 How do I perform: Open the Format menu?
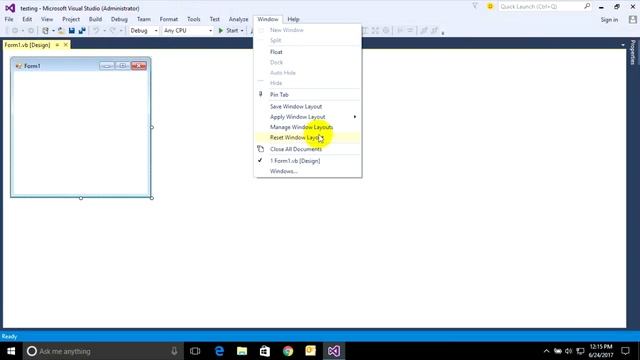click(x=169, y=19)
